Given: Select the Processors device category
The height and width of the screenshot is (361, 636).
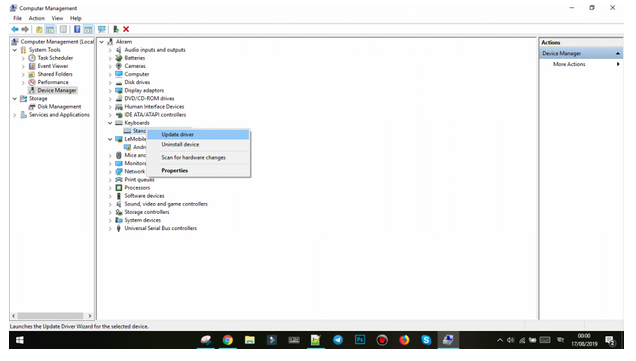Looking at the screenshot, I should pos(137,188).
